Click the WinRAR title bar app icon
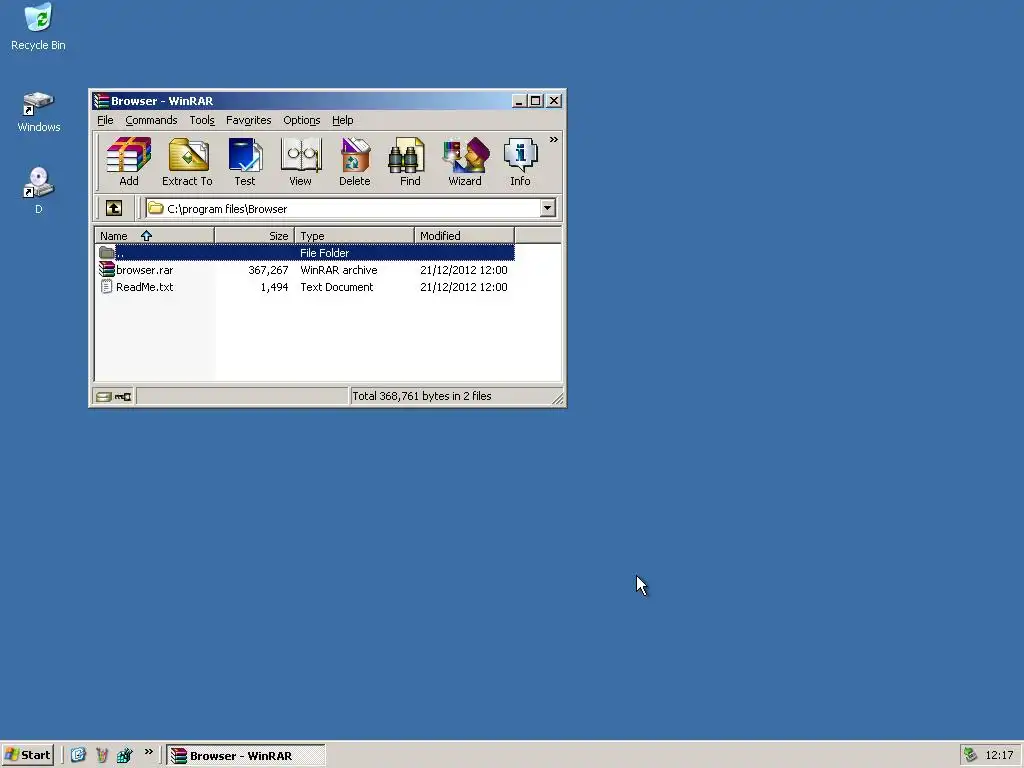 tap(101, 101)
